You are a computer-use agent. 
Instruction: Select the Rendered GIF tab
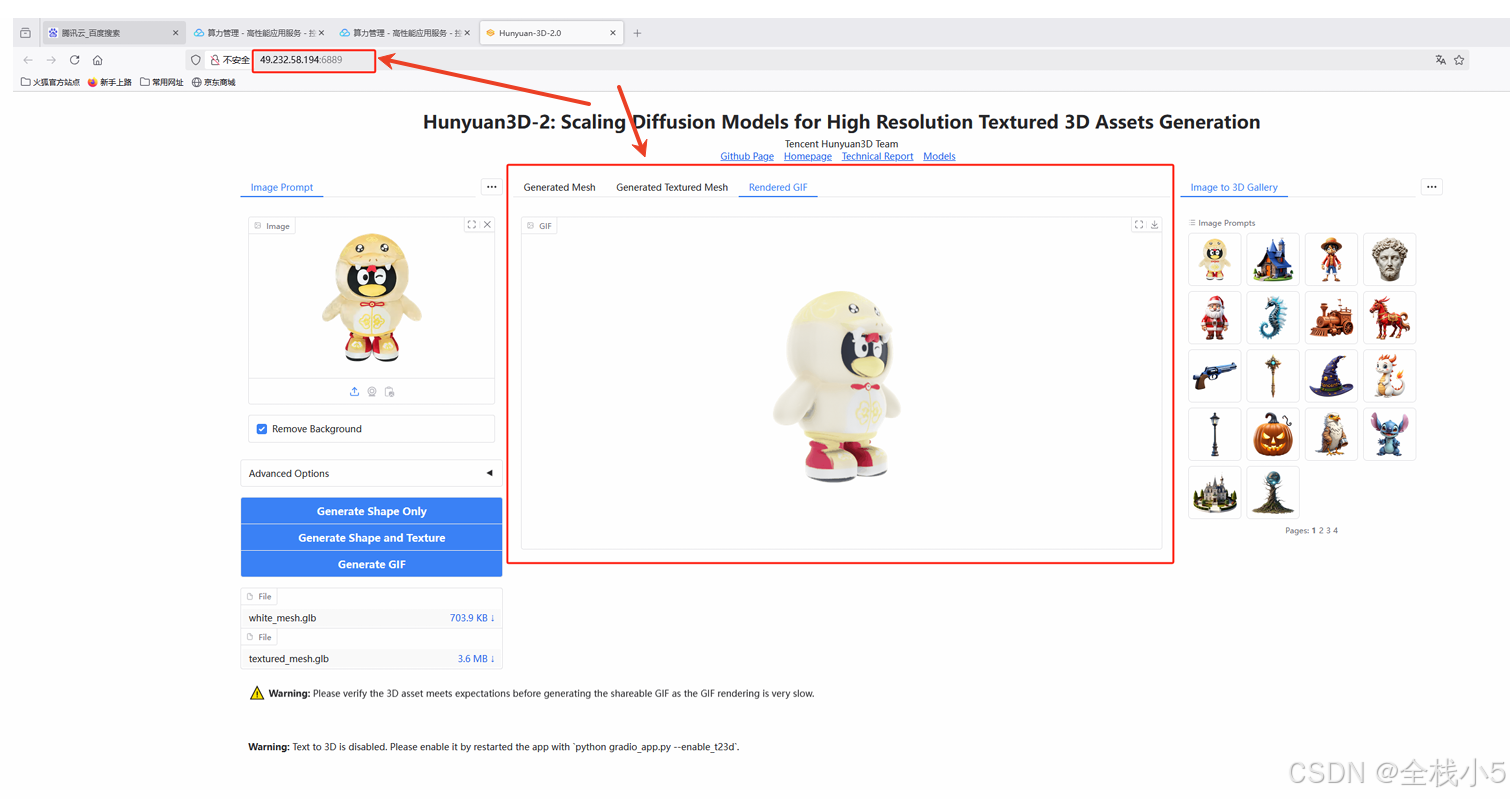[778, 187]
